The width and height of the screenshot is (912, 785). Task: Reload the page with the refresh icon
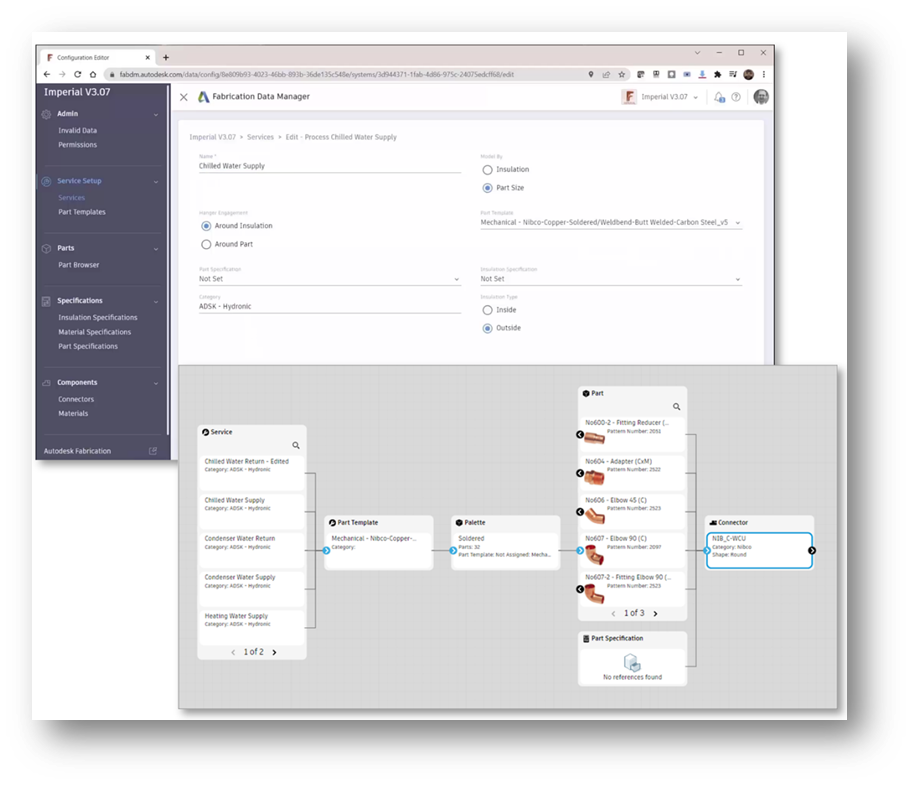click(x=77, y=74)
